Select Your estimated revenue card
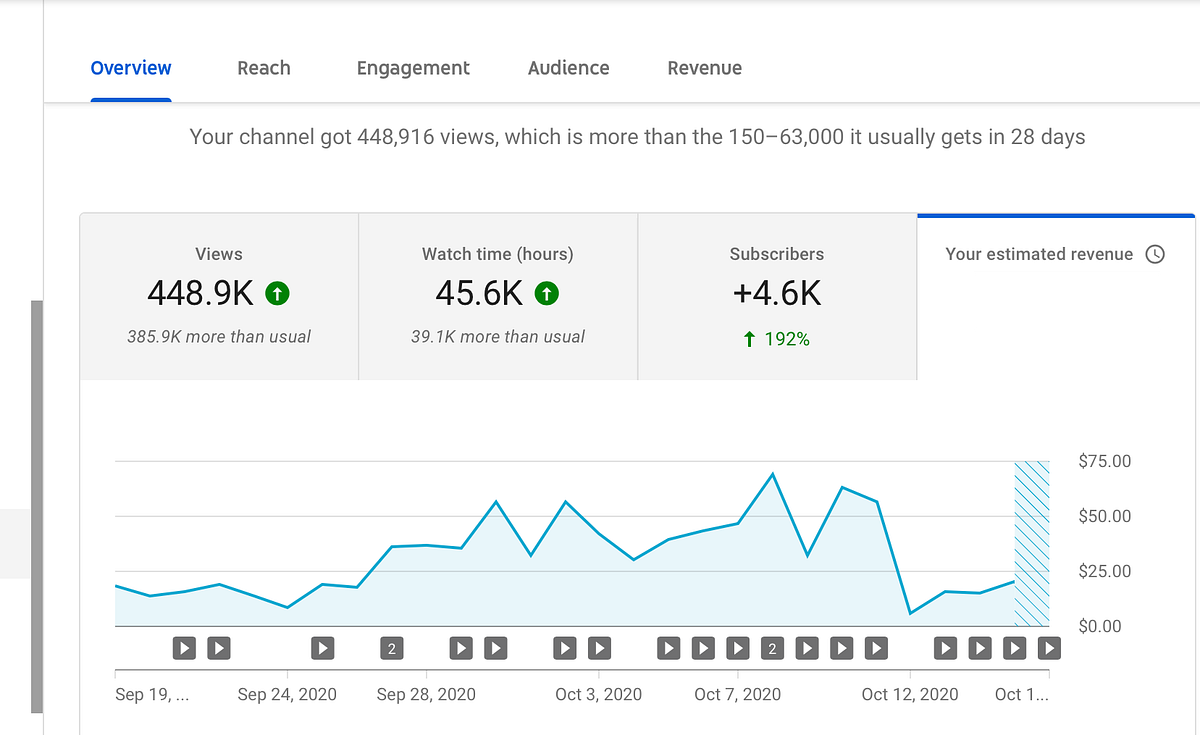1200x735 pixels. (x=1056, y=297)
